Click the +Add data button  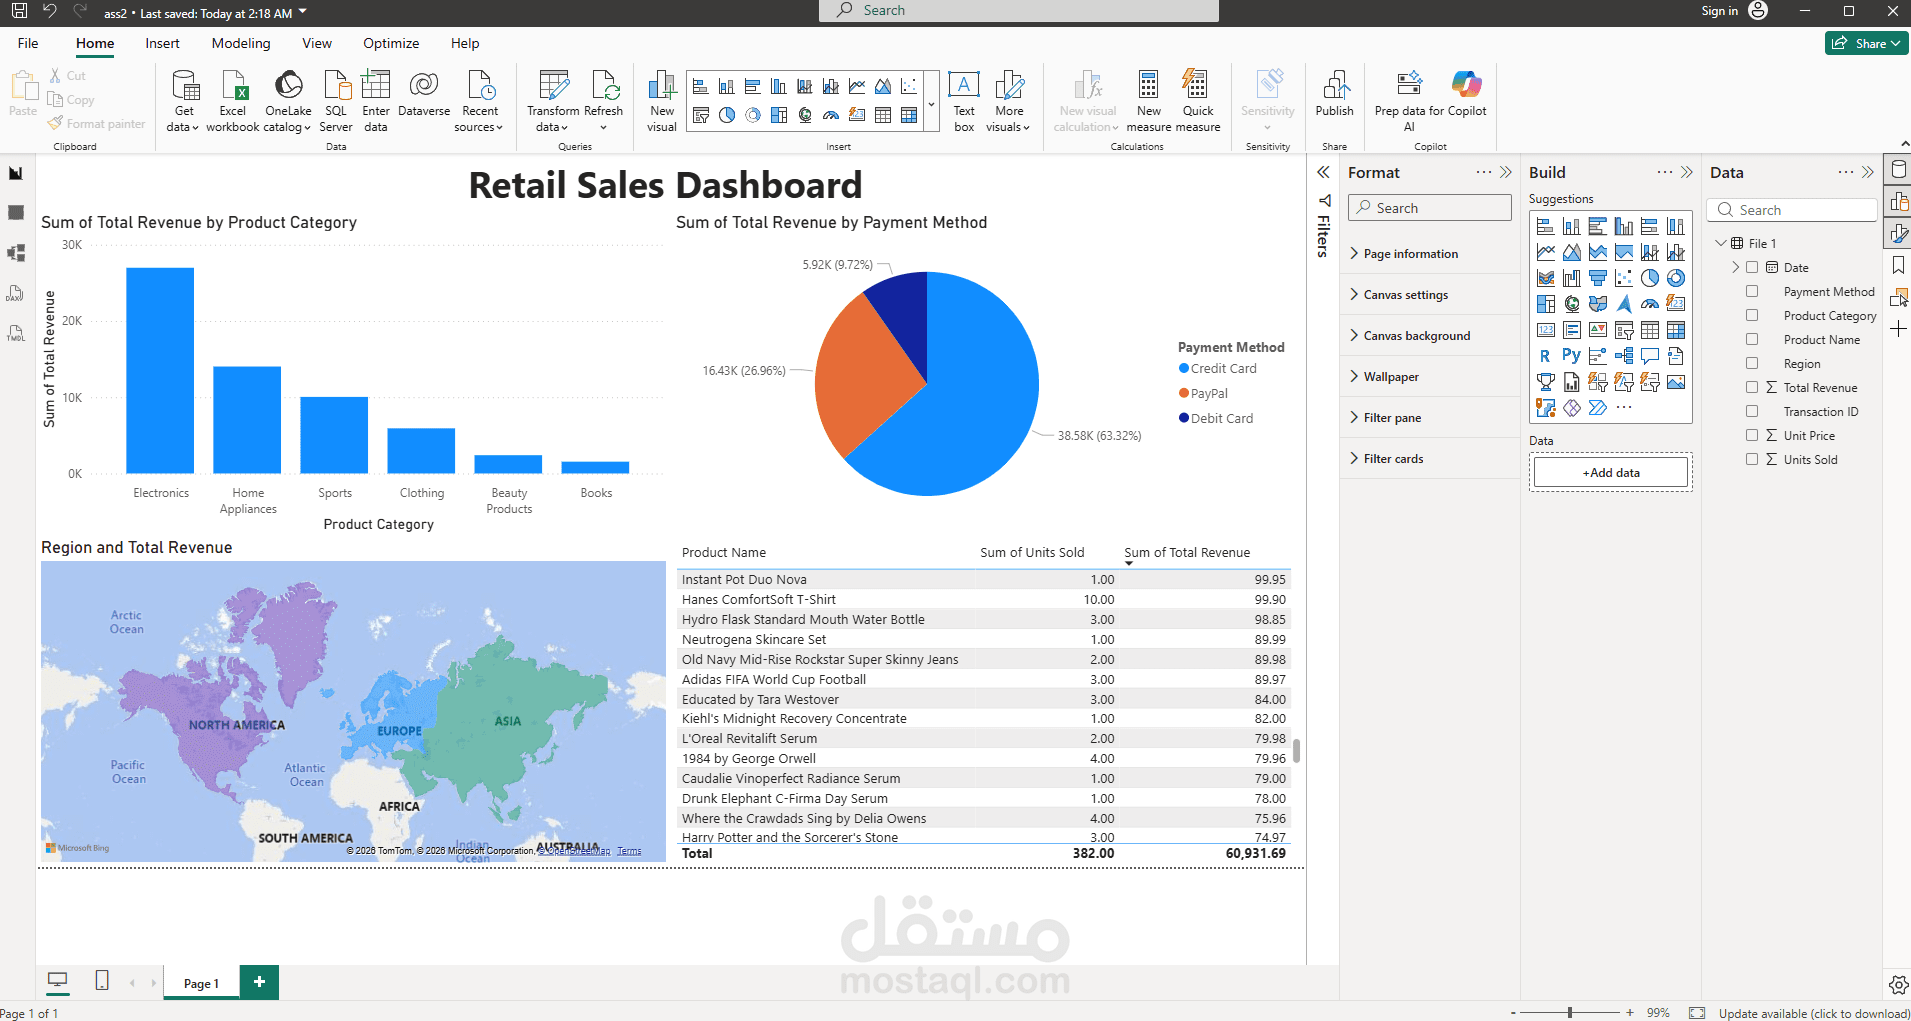1611,473
